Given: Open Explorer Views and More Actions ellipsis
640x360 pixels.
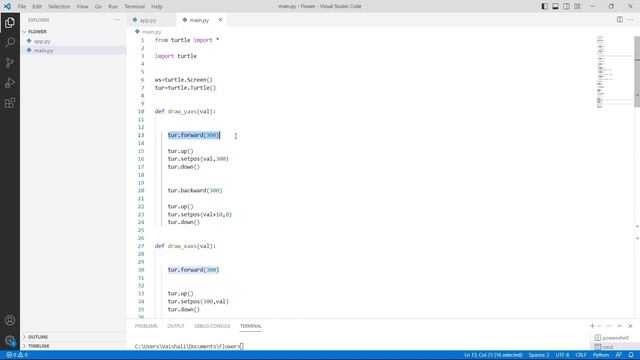Looking at the screenshot, I should [x=117, y=20].
